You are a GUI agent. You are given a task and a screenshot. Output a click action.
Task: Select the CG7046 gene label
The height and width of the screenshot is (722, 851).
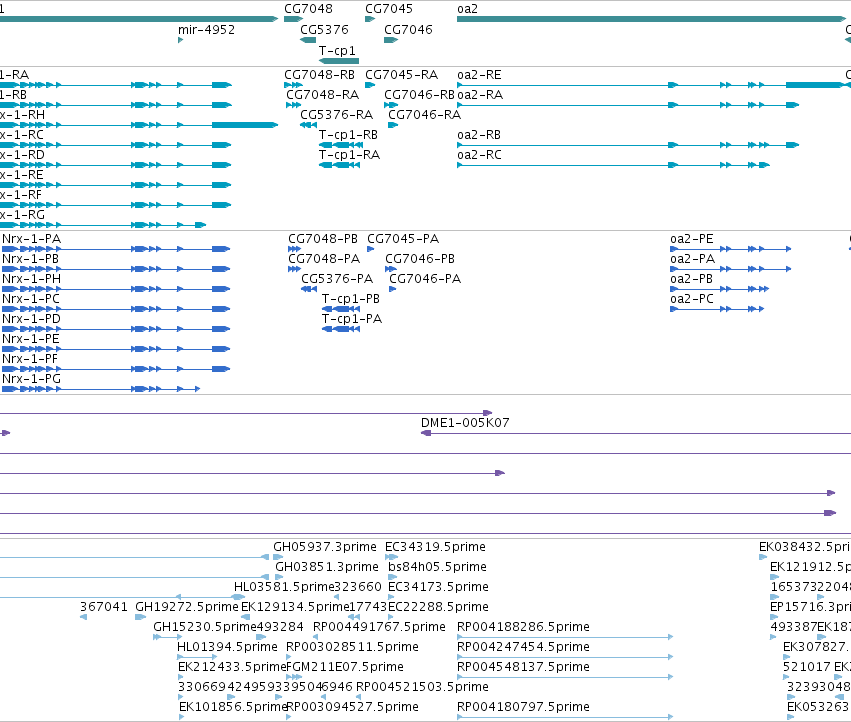click(408, 30)
